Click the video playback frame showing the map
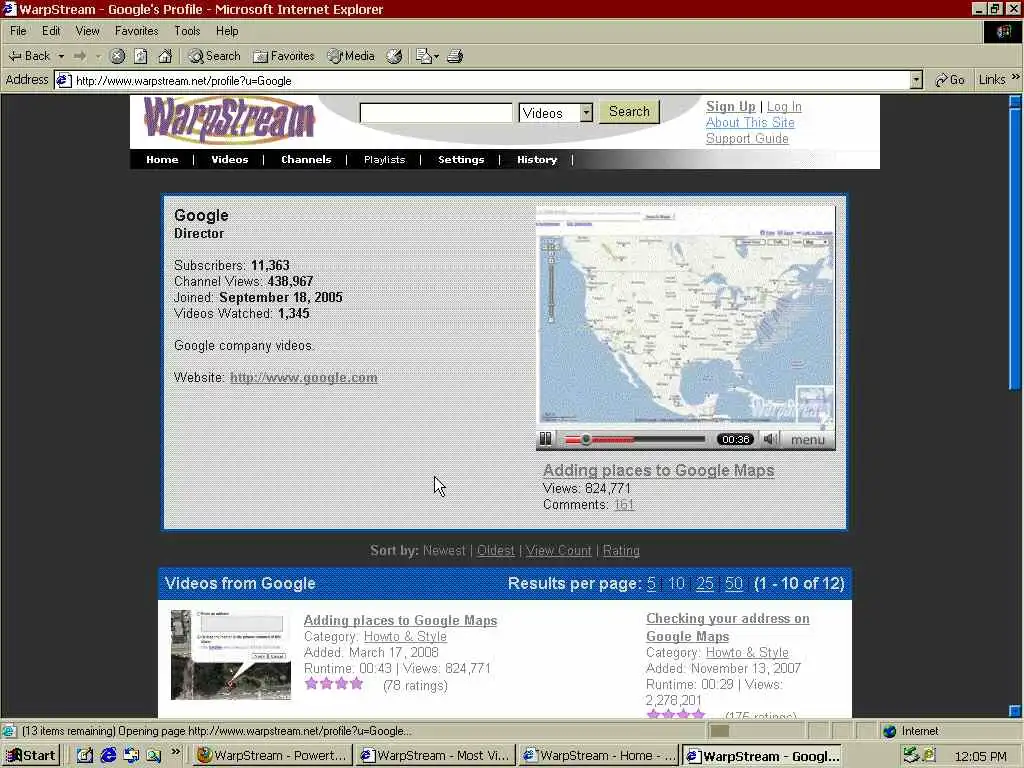The image size is (1024, 768). [685, 317]
